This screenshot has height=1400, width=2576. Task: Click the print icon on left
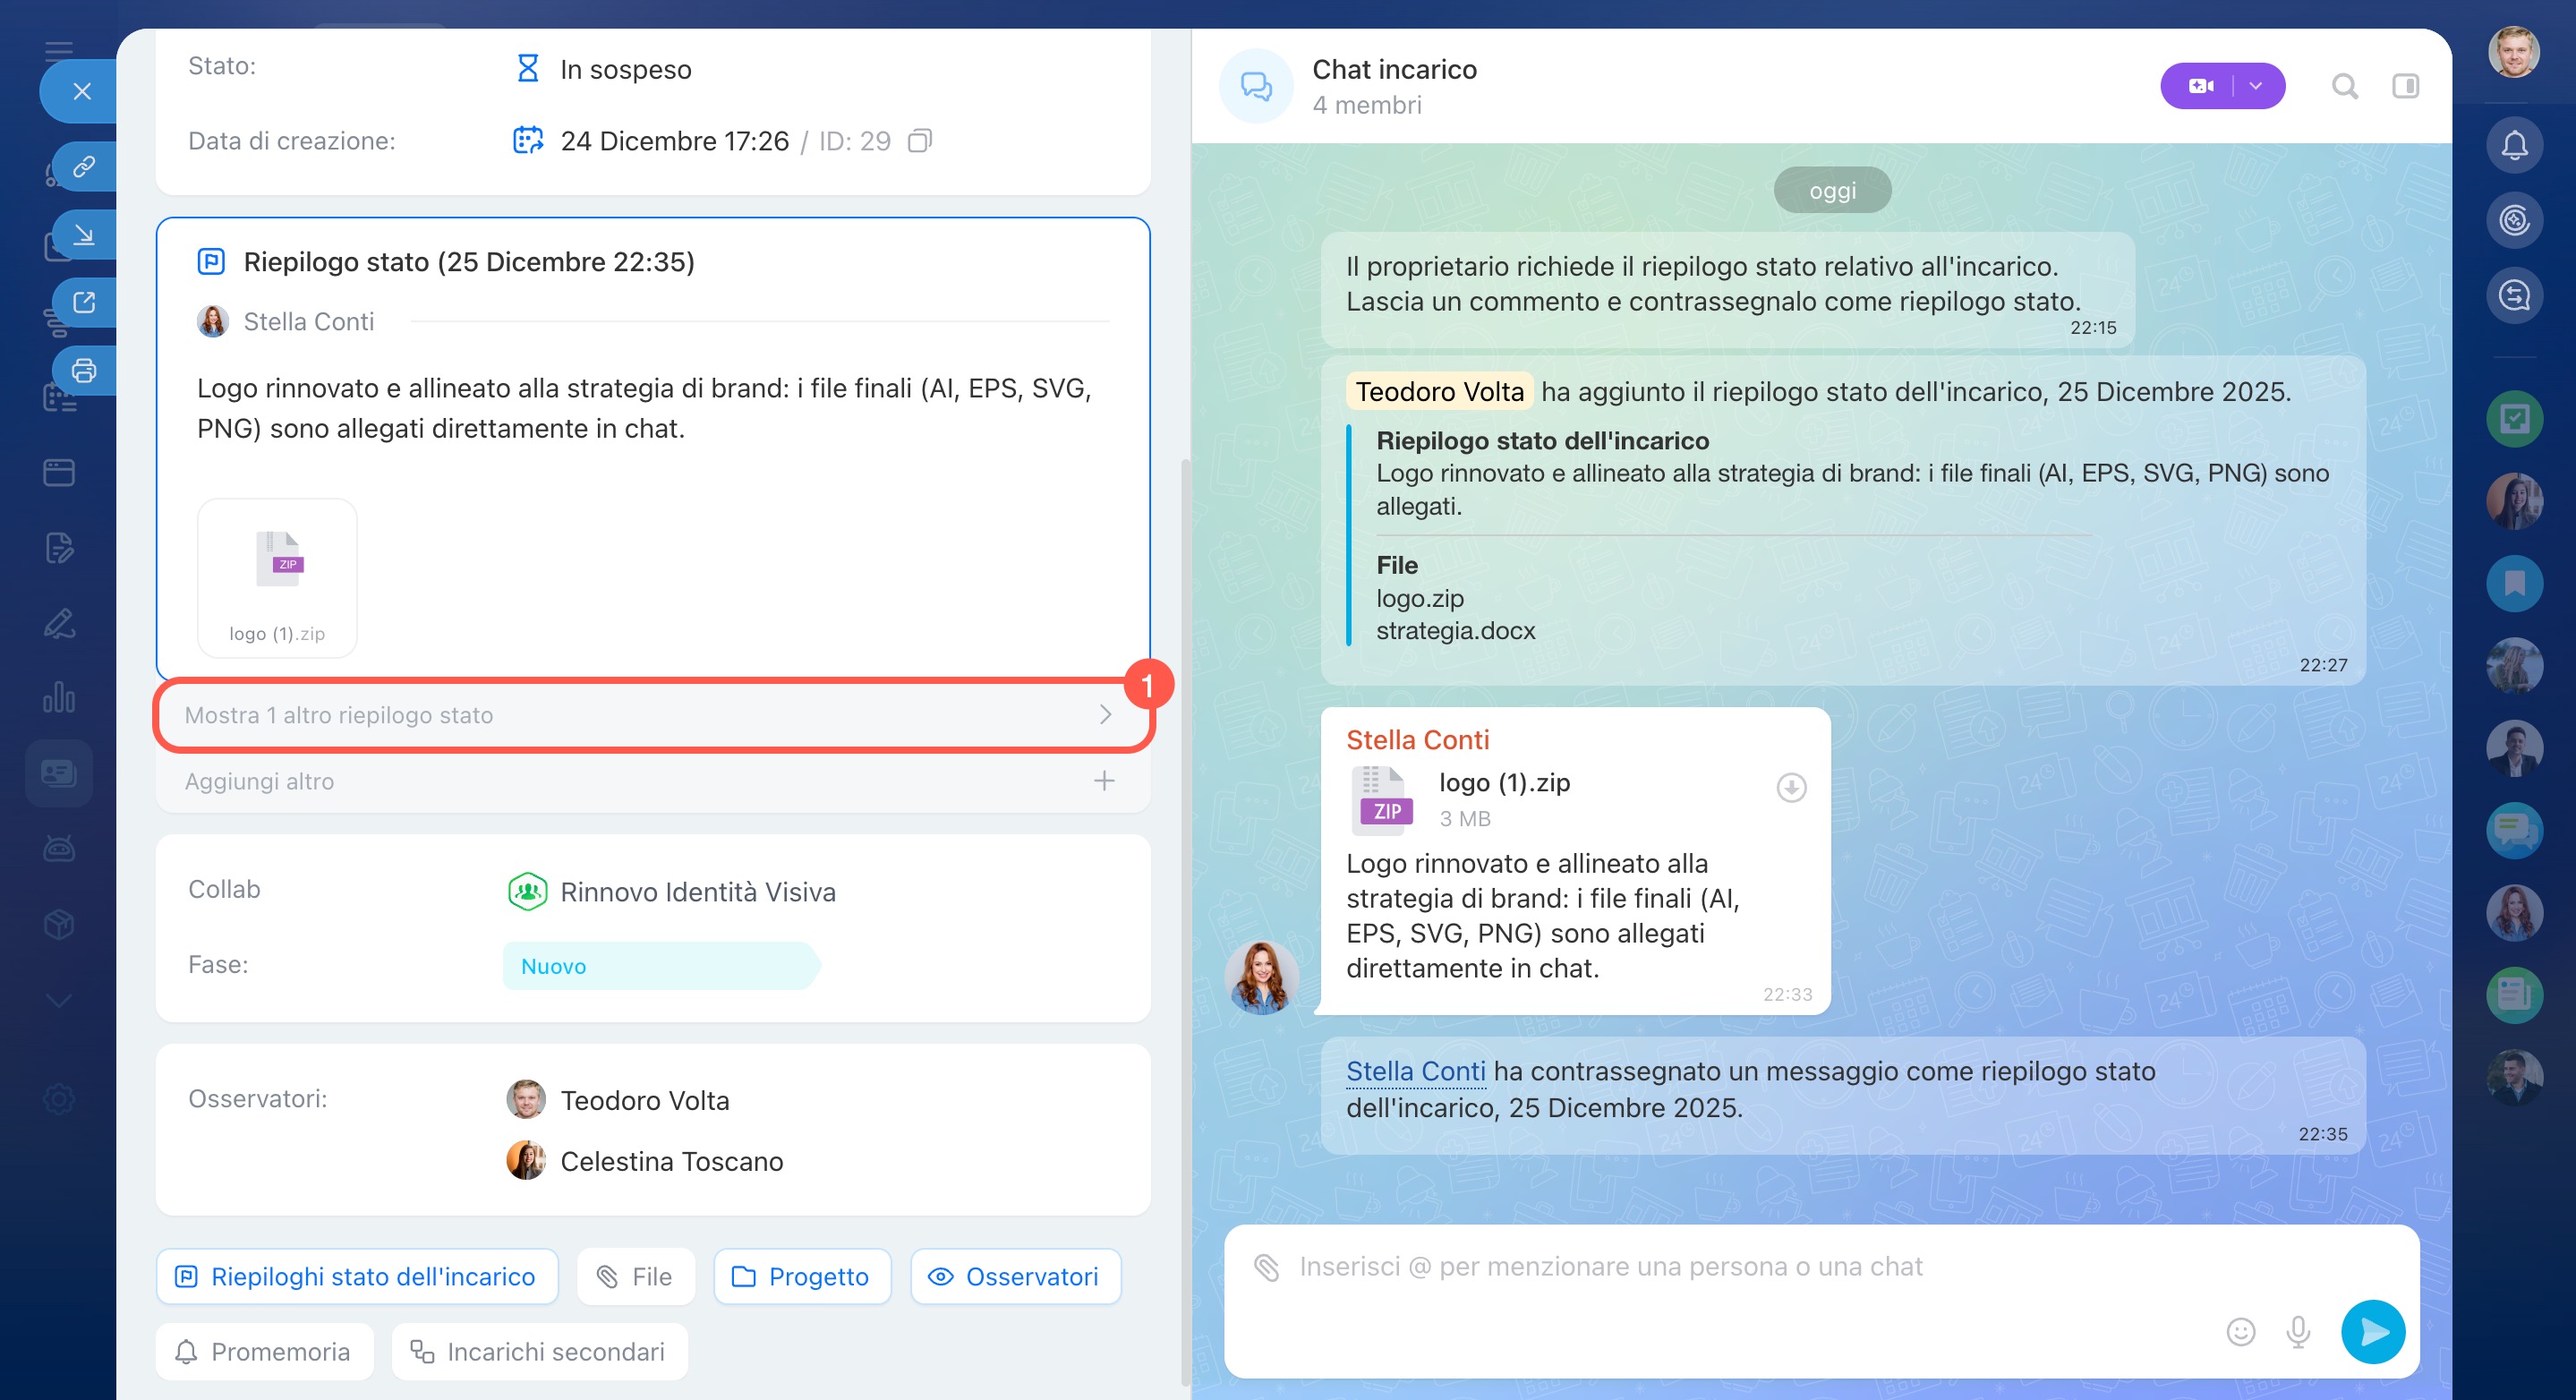tap(84, 371)
